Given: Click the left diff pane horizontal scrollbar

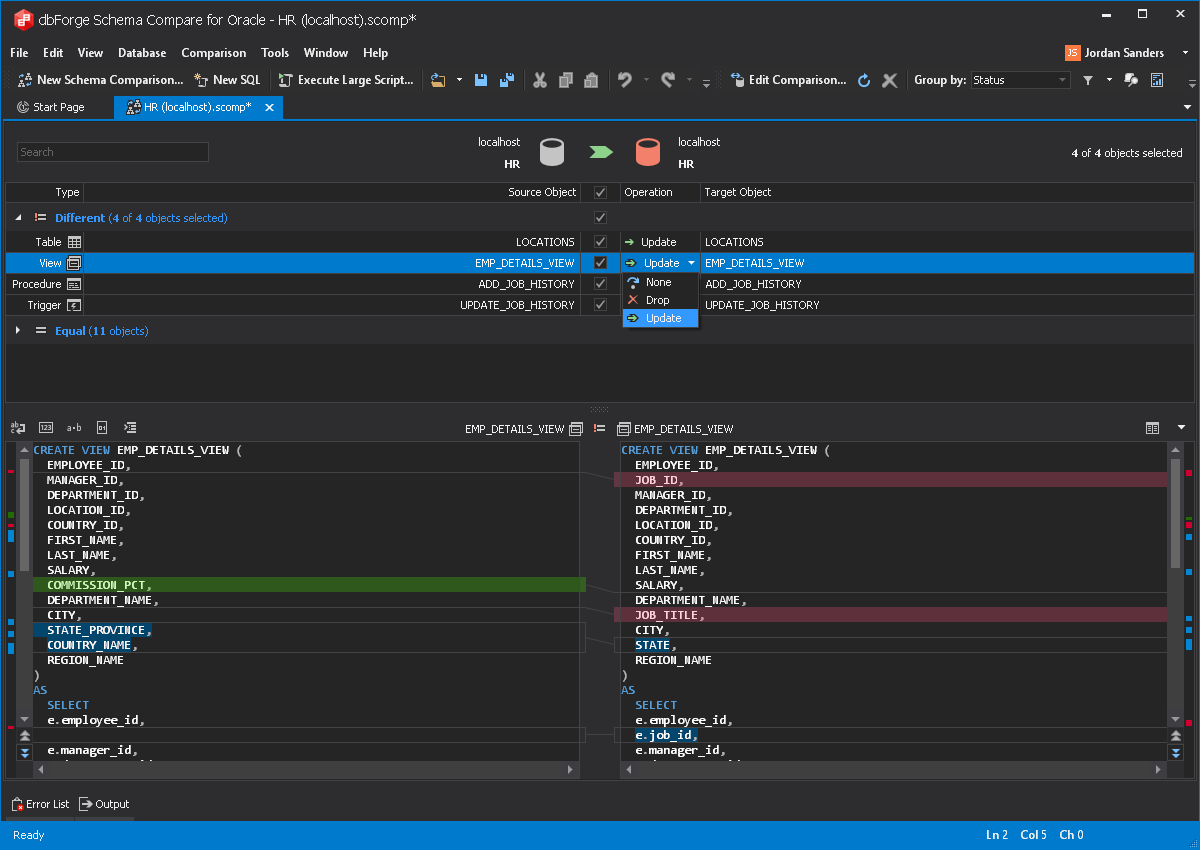Looking at the screenshot, I should point(306,770).
